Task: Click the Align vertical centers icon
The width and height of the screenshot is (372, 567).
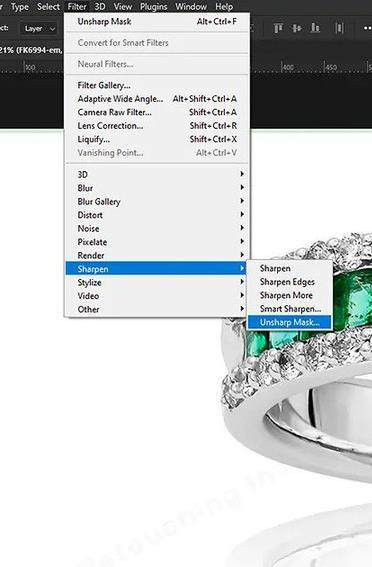Action: click(x=296, y=28)
